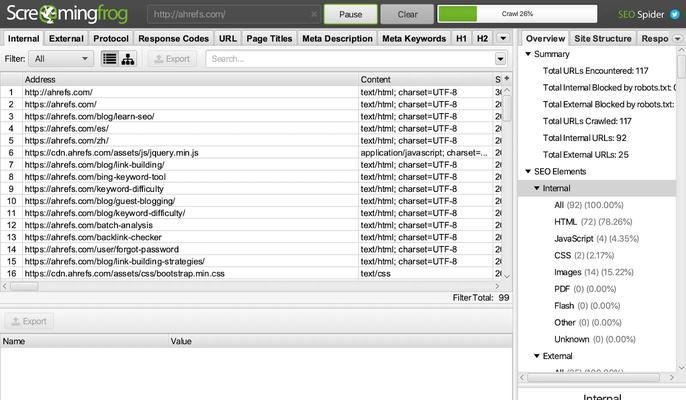
Task: Select the Other (0) filter item
Action: (588, 322)
